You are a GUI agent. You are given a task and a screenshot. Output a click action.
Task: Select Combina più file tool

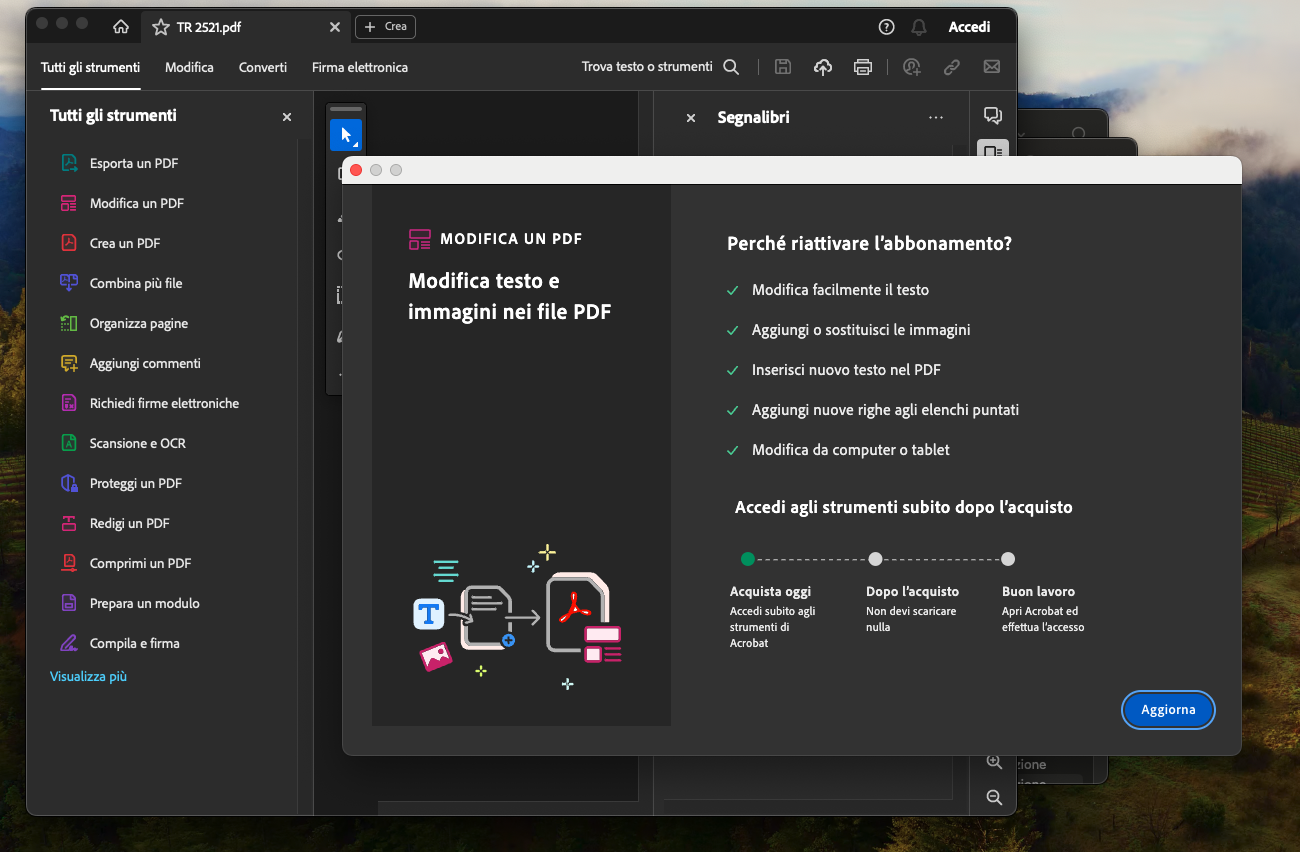pyautogui.click(x=136, y=283)
